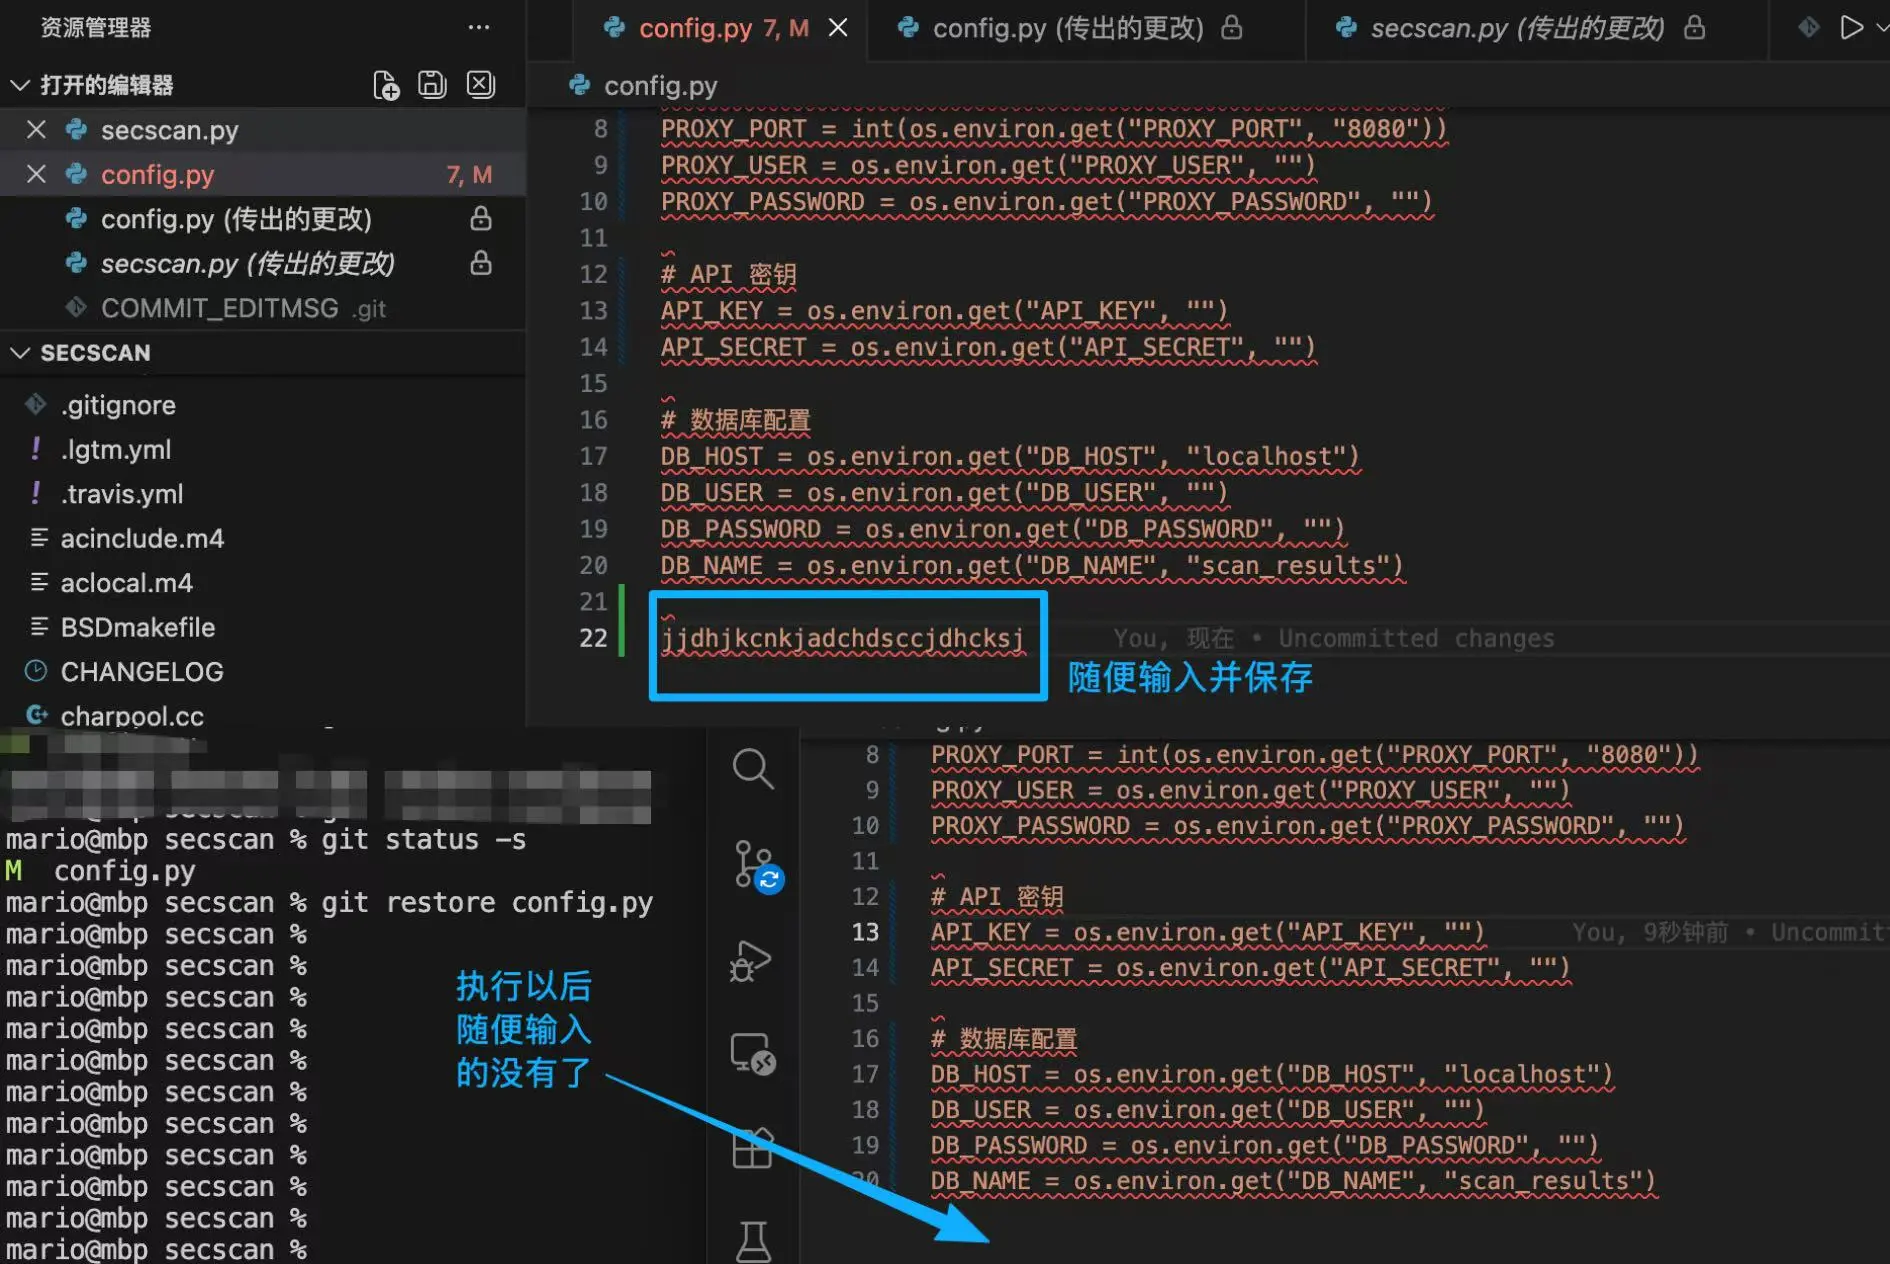The image size is (1890, 1264).
Task: Click the Run Python File play button
Action: pos(1851,28)
